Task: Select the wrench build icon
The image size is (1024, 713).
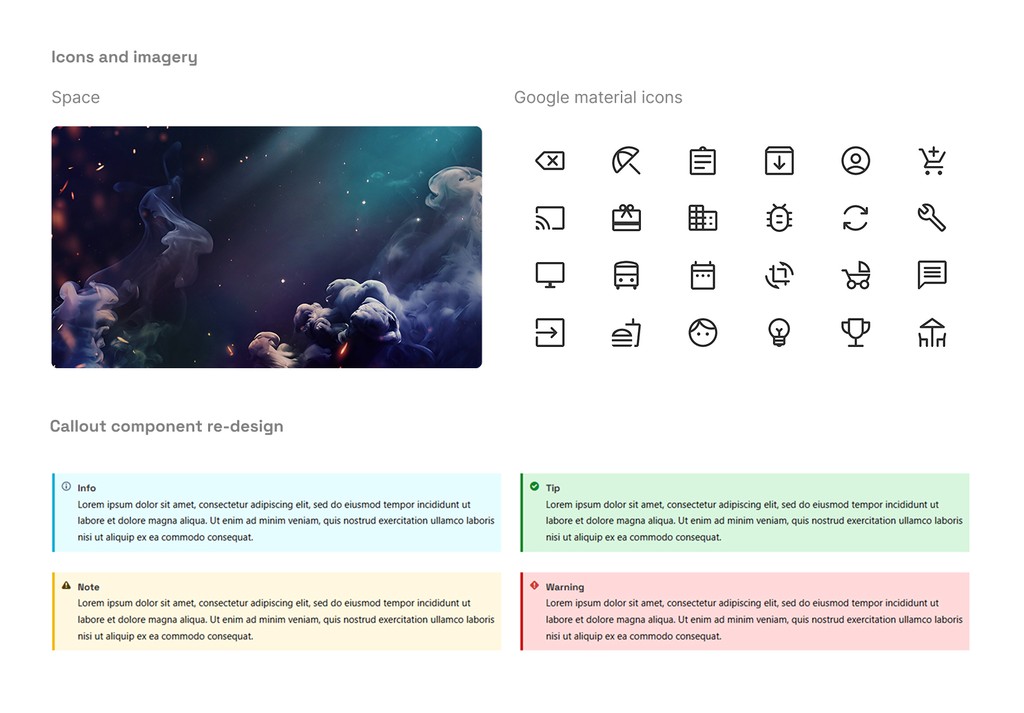Action: (932, 218)
